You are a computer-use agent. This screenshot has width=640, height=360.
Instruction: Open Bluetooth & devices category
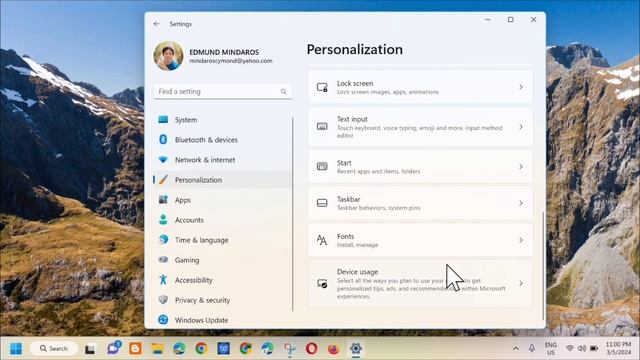223,140
